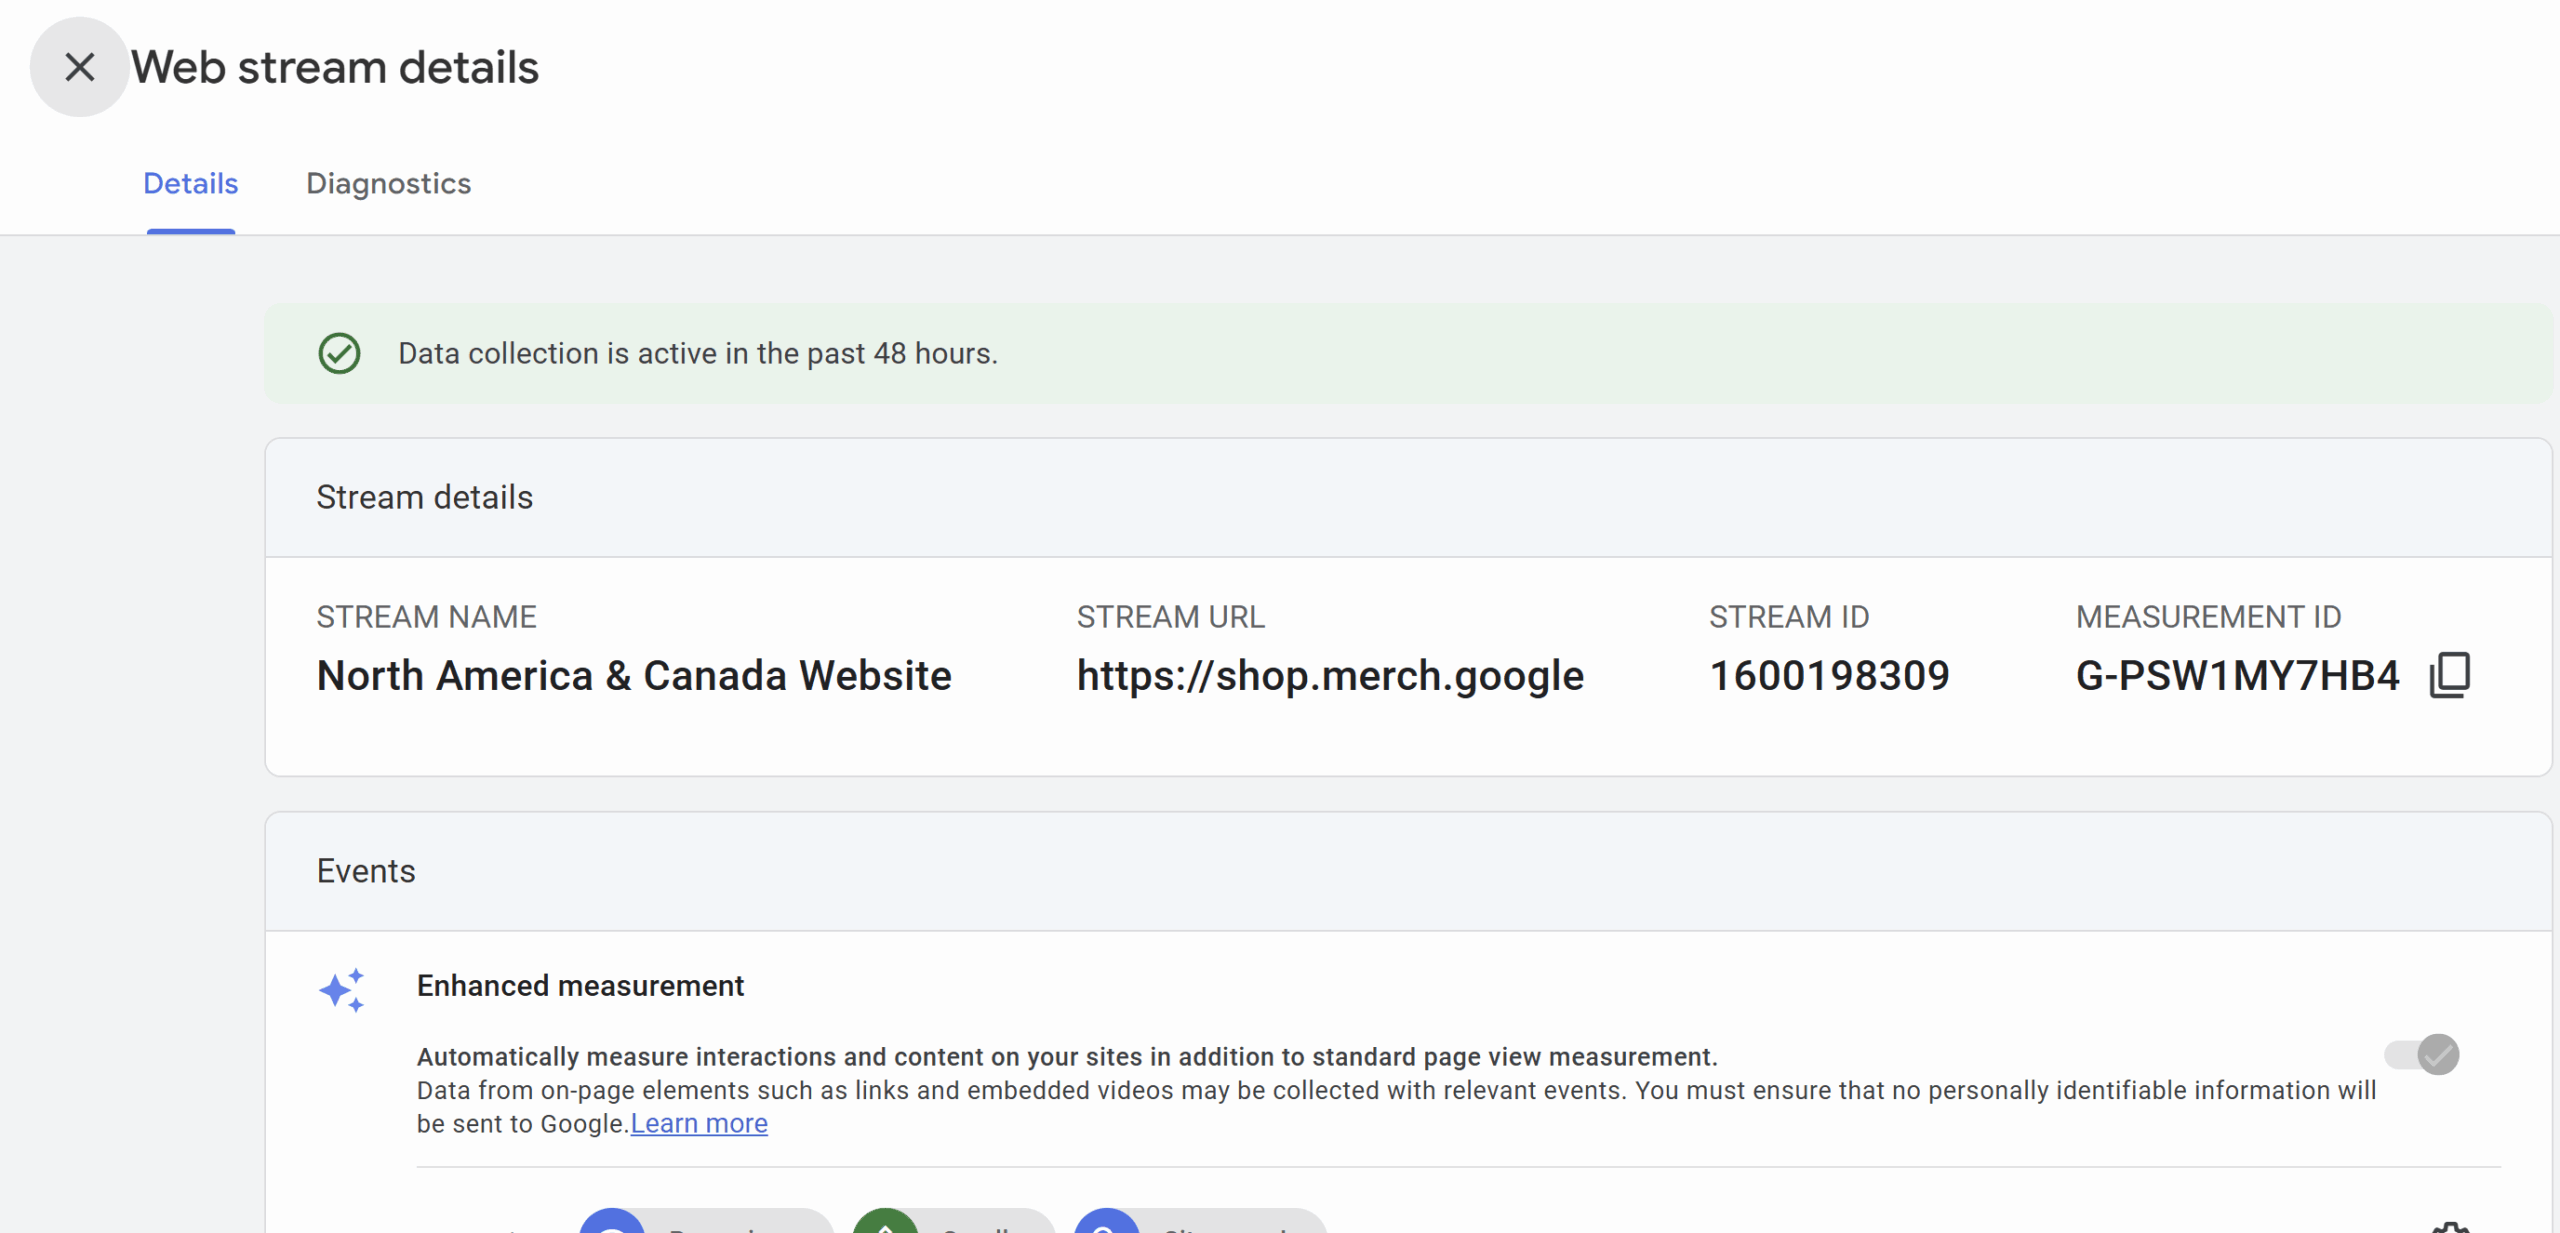This screenshot has width=2560, height=1233.
Task: Click the Stream details section header
Action: pyautogui.click(x=425, y=497)
